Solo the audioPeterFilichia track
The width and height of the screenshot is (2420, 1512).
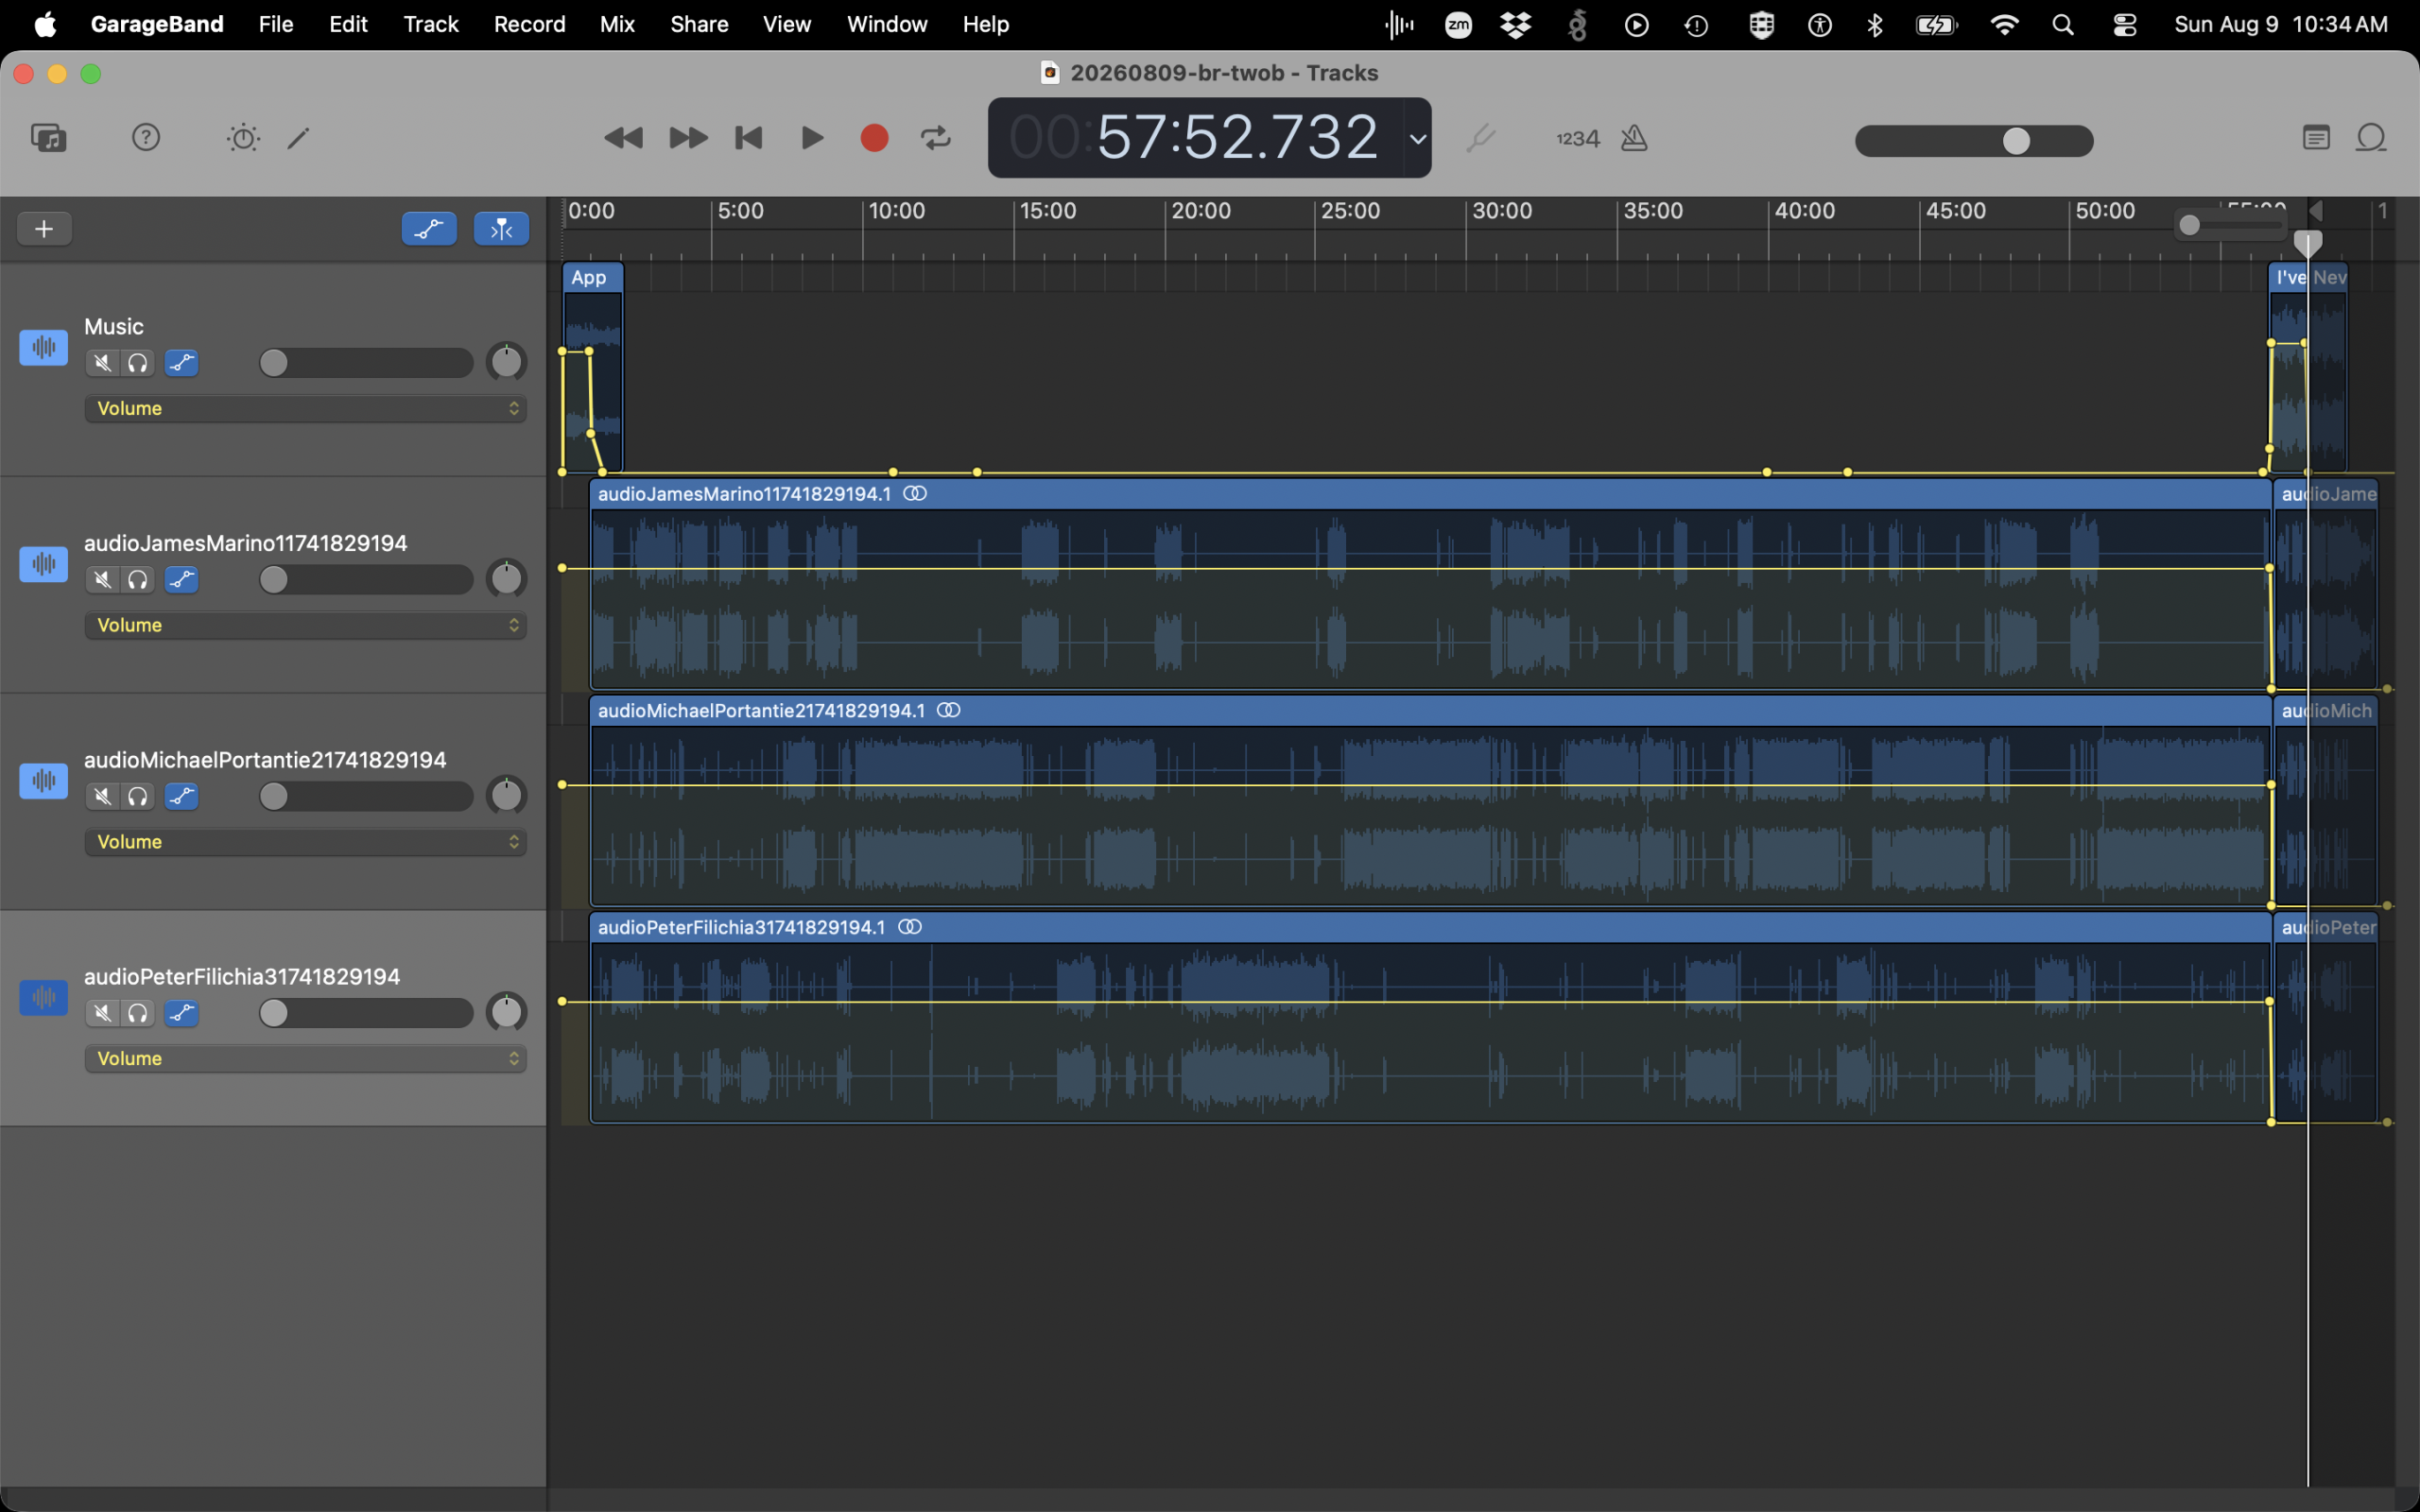tap(138, 1014)
